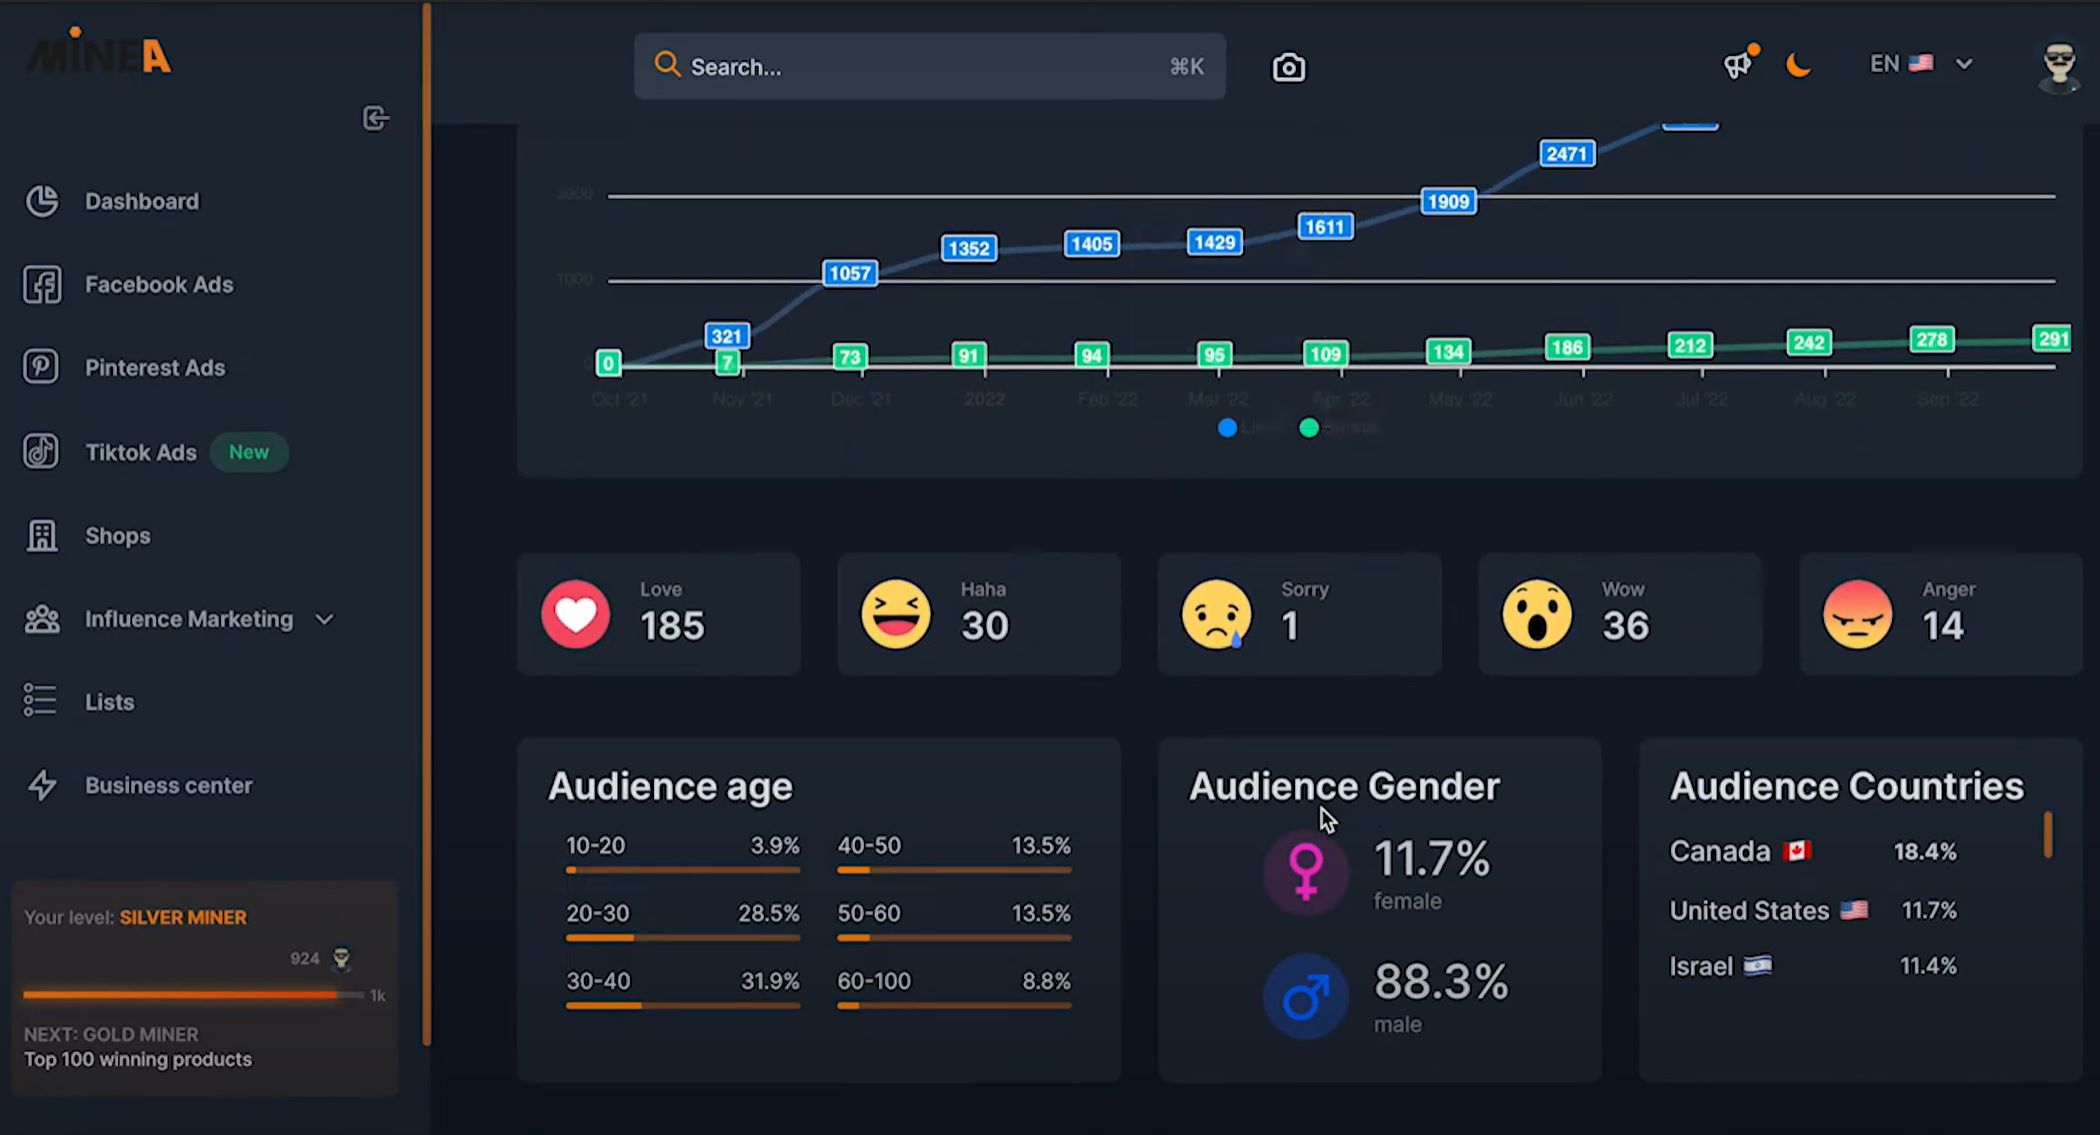Click the Silver Miner level progress bar
This screenshot has width=2100, height=1135.
190,995
